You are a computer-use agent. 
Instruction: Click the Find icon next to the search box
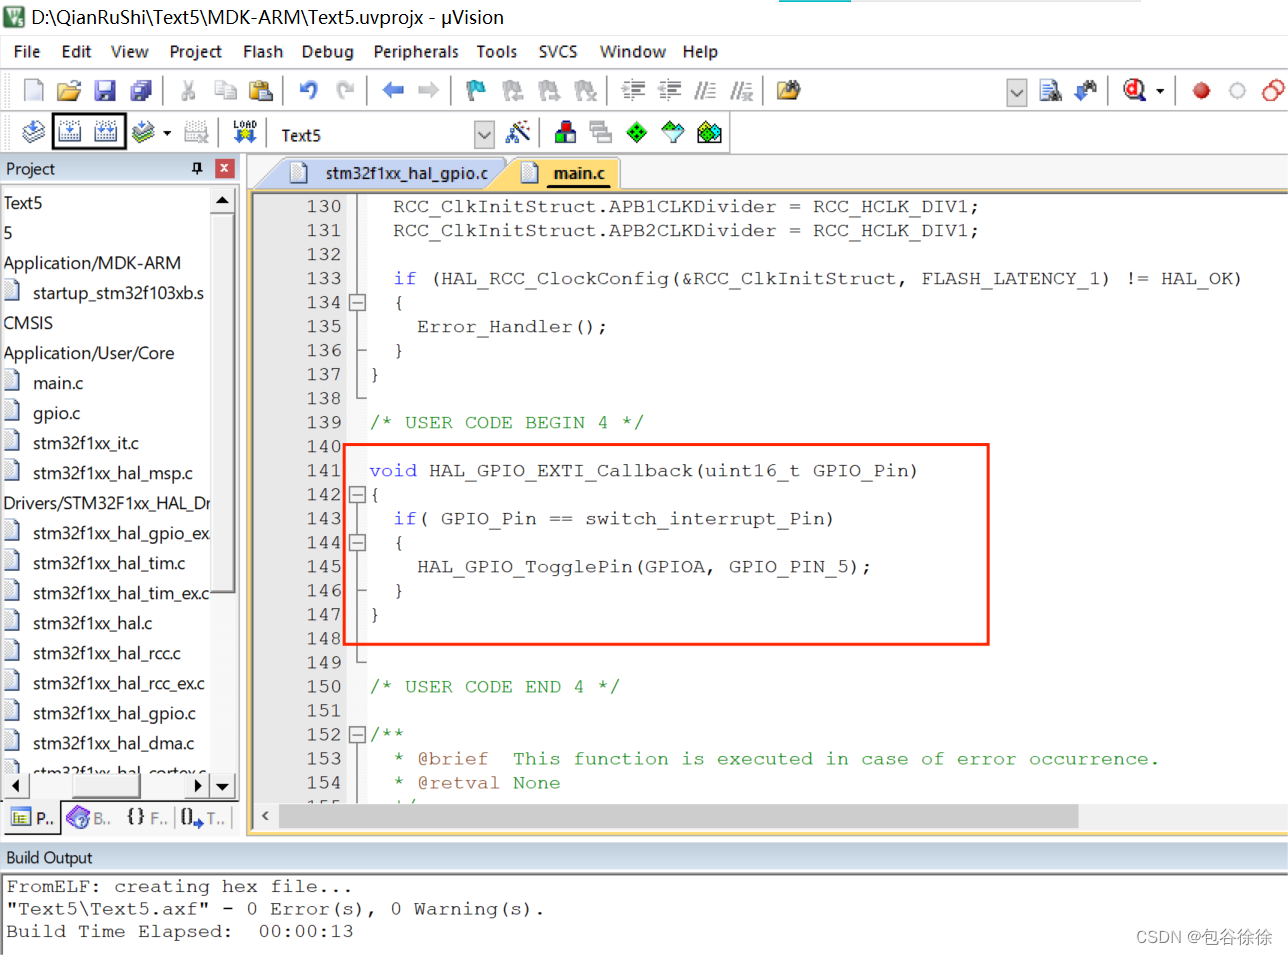tap(1050, 91)
